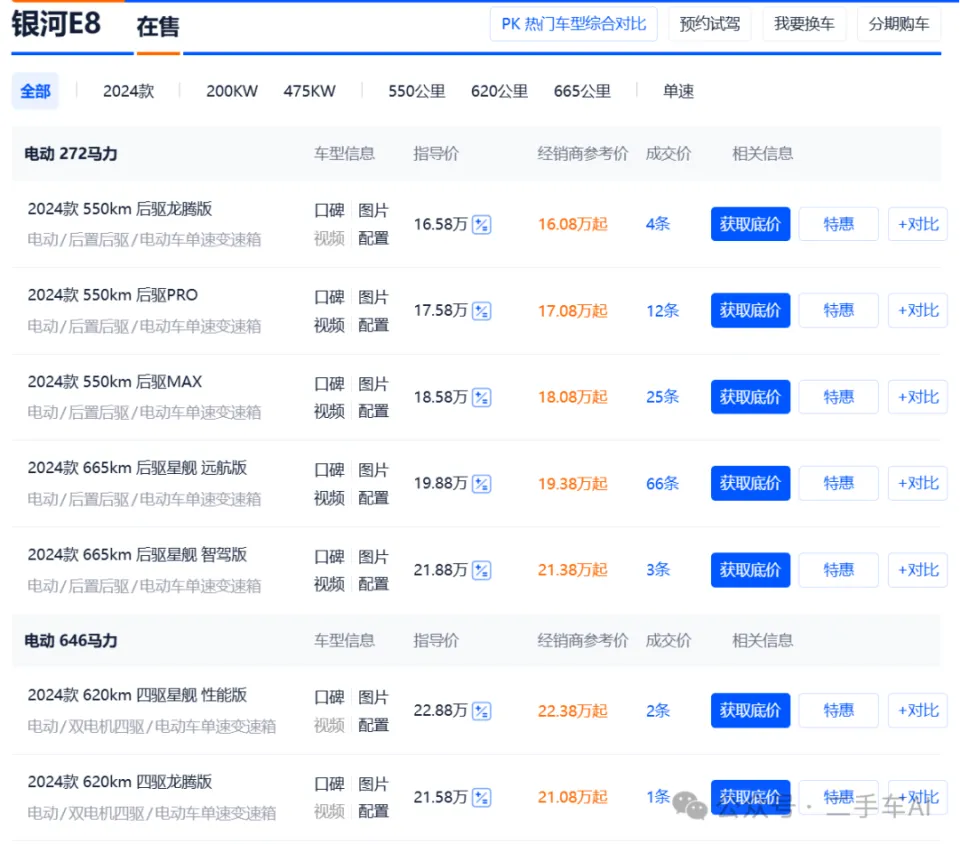The width and height of the screenshot is (960, 844).
Task: Add 665km 智驾版 to 对比
Action: [x=918, y=570]
